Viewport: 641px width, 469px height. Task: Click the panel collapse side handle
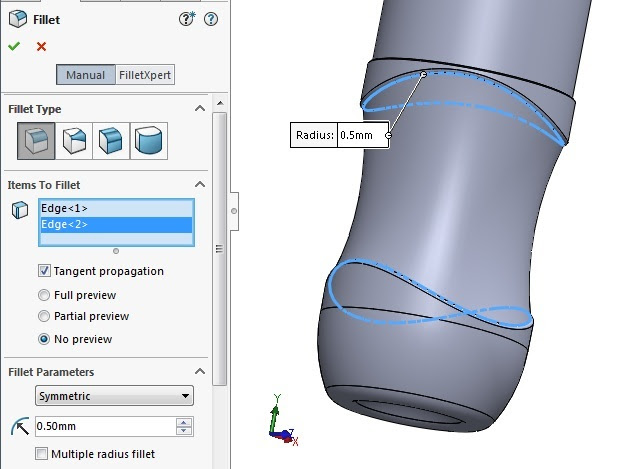pos(234,211)
